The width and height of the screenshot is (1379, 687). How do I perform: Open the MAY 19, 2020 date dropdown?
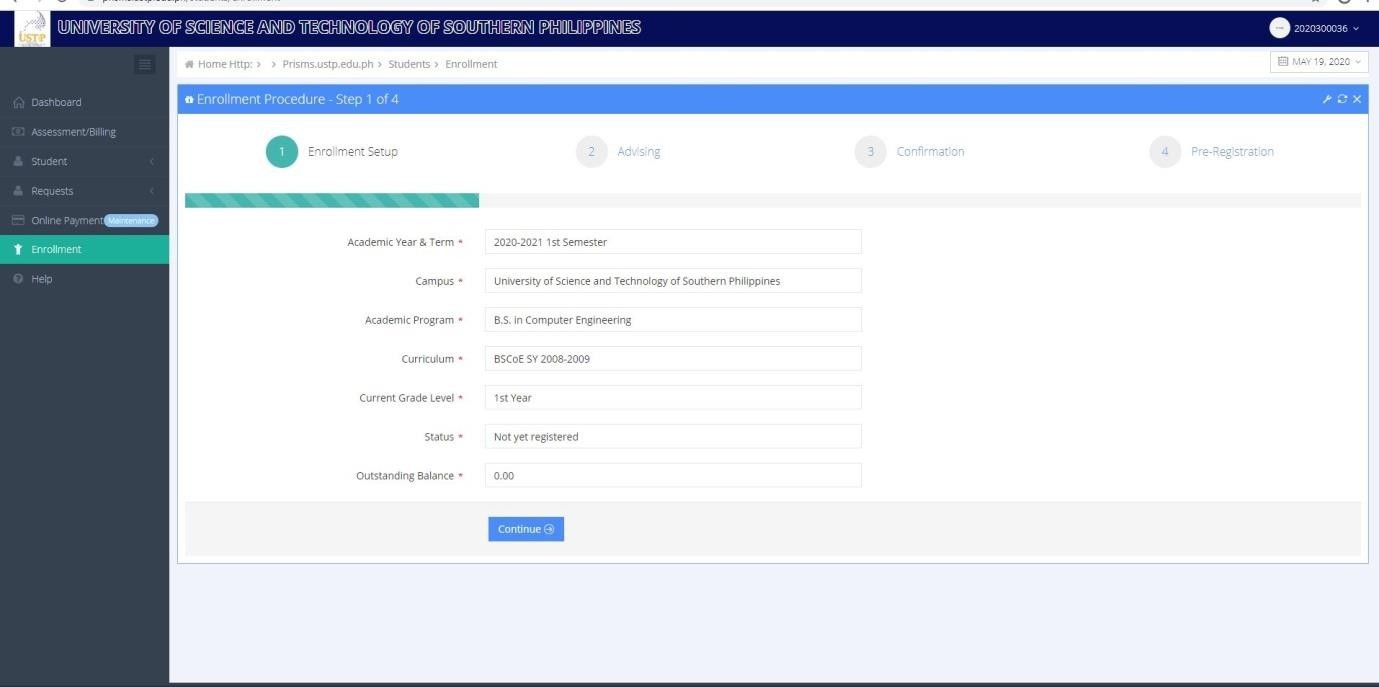pyautogui.click(x=1319, y=62)
